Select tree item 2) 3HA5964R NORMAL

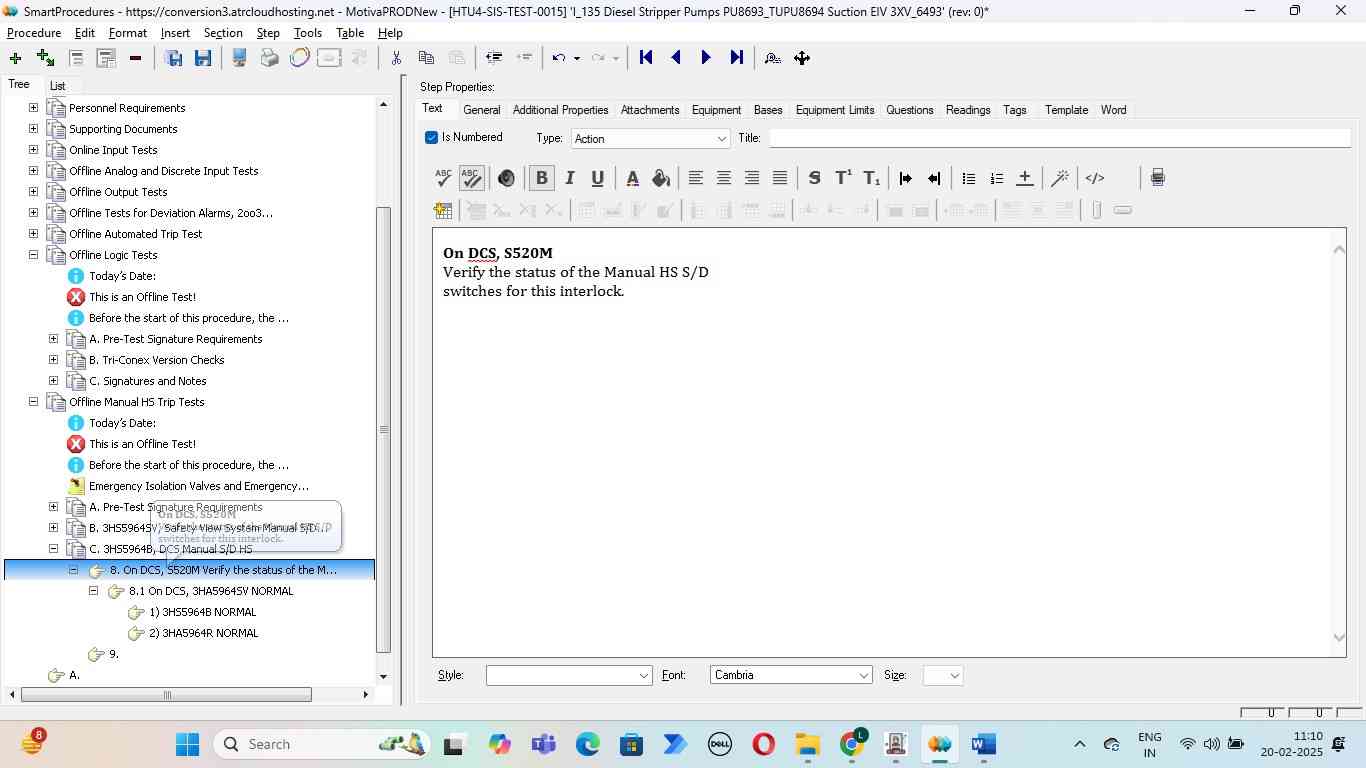(203, 633)
